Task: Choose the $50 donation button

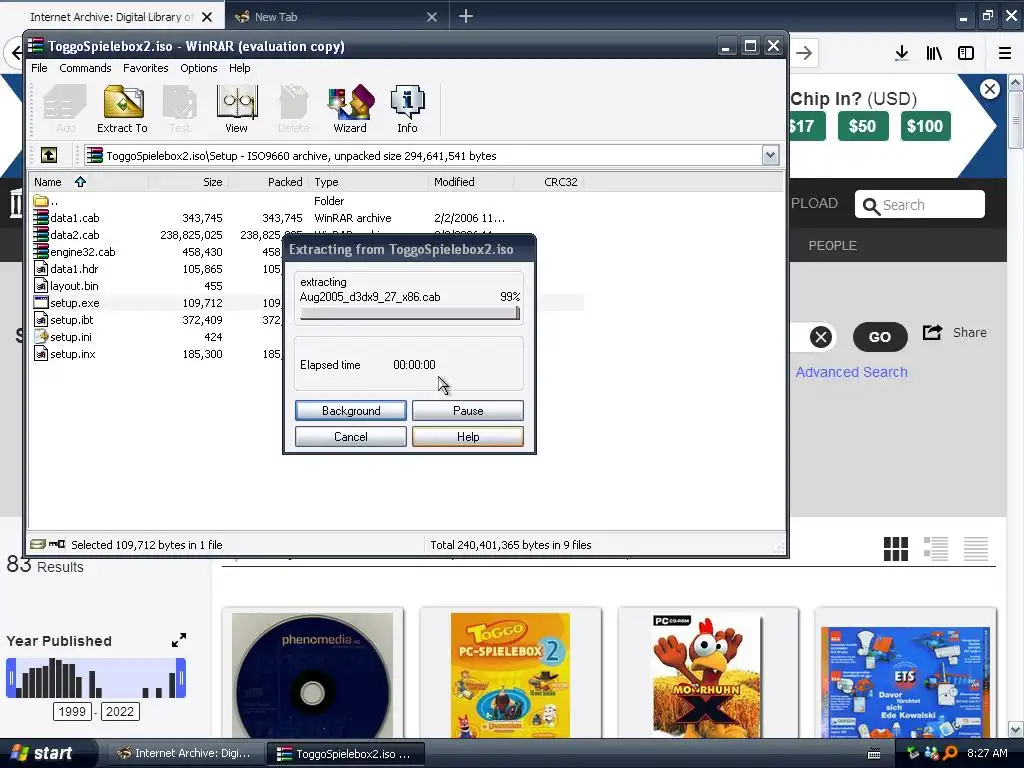Action: [862, 126]
